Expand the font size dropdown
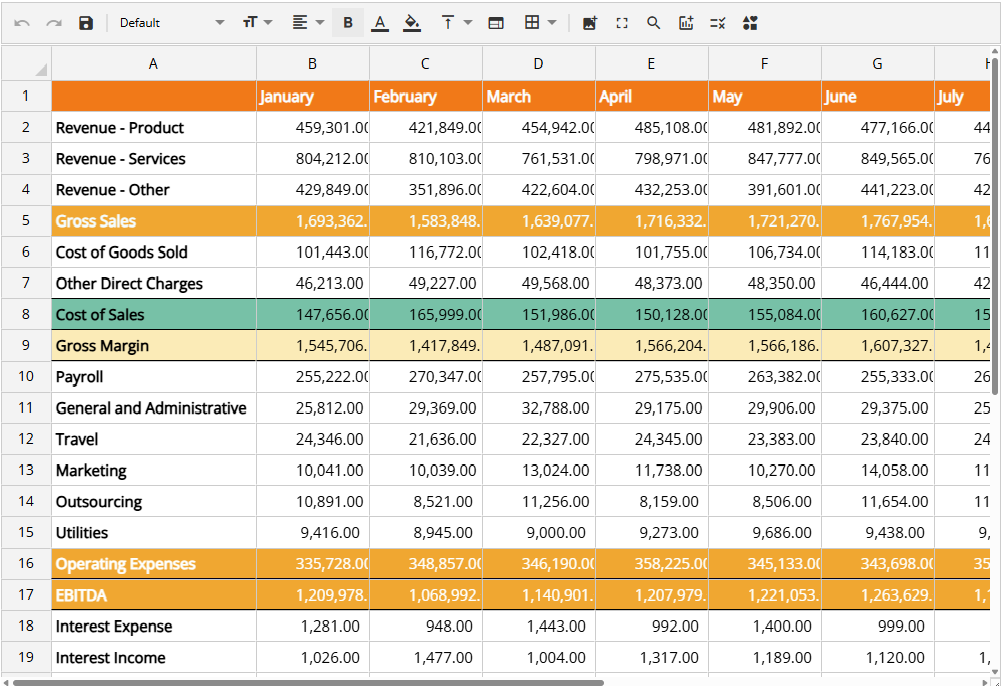The image size is (1005, 686). pos(257,23)
